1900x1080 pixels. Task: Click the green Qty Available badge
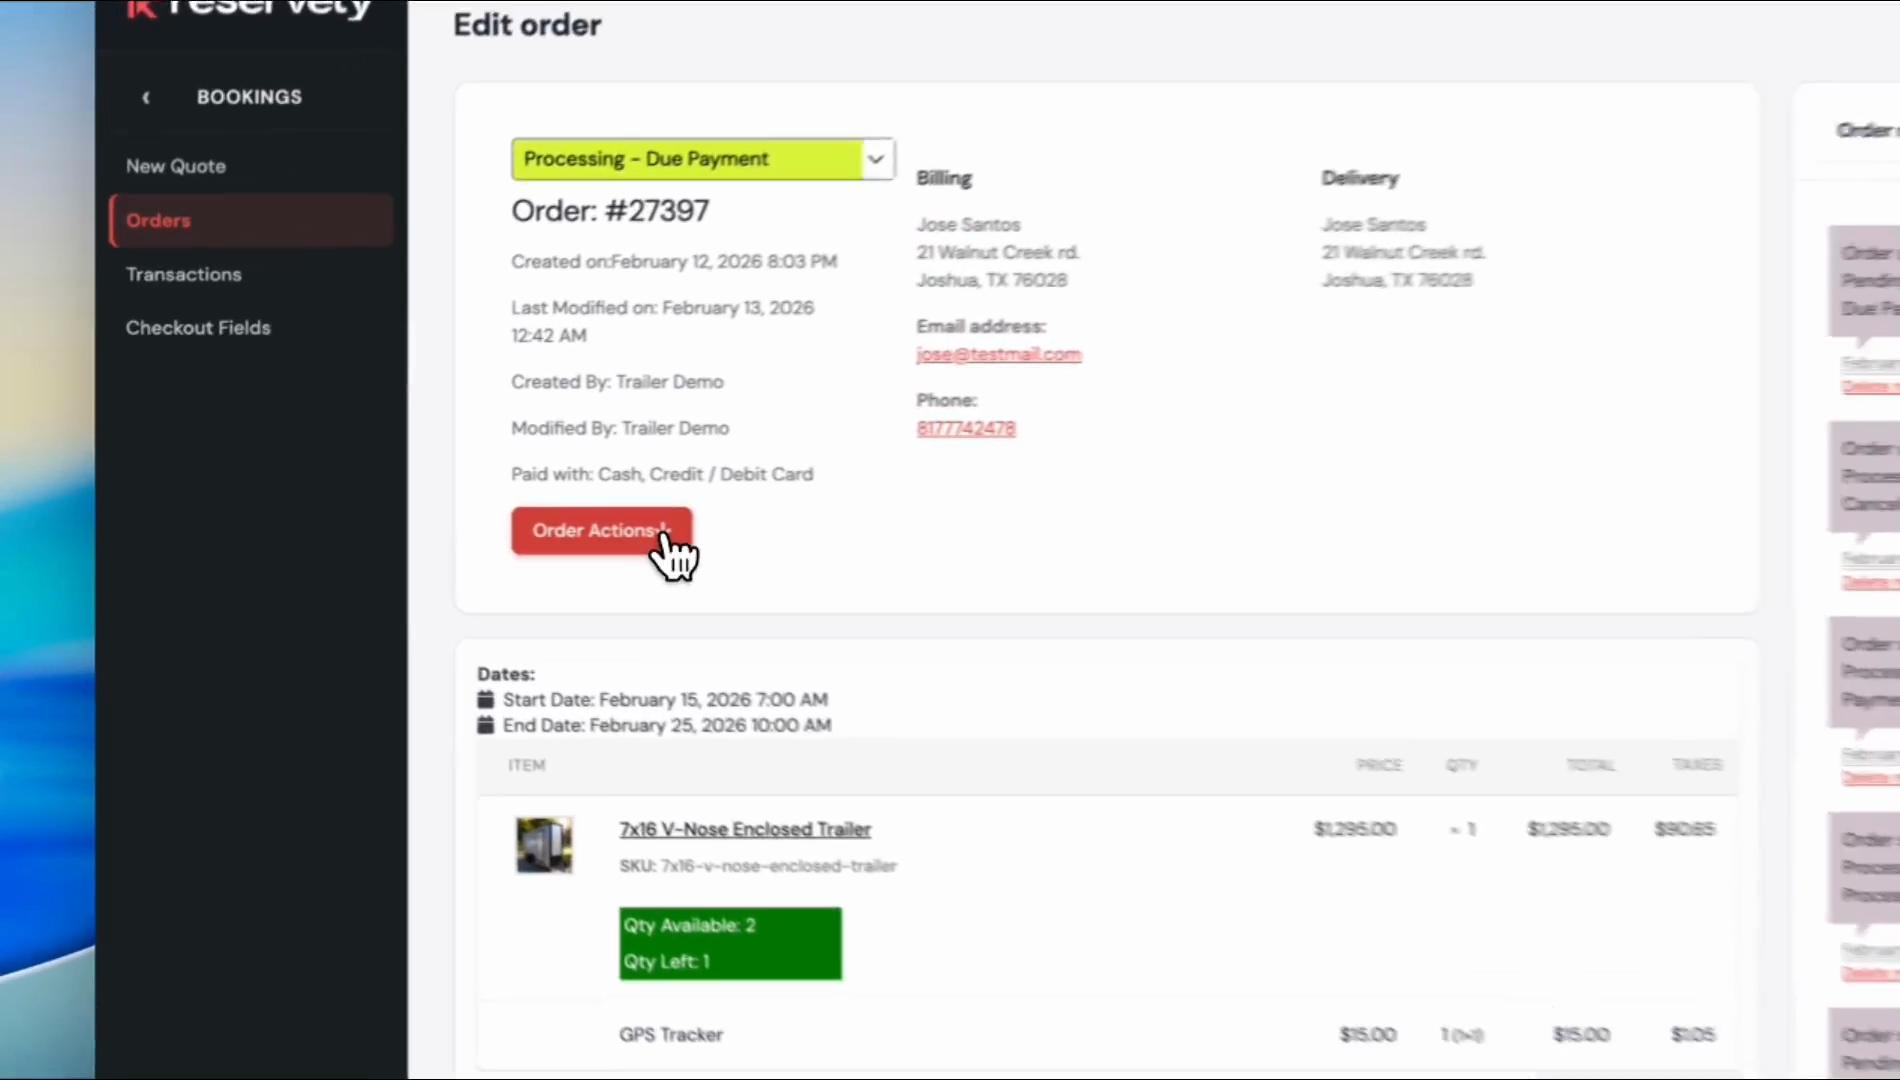coord(730,943)
